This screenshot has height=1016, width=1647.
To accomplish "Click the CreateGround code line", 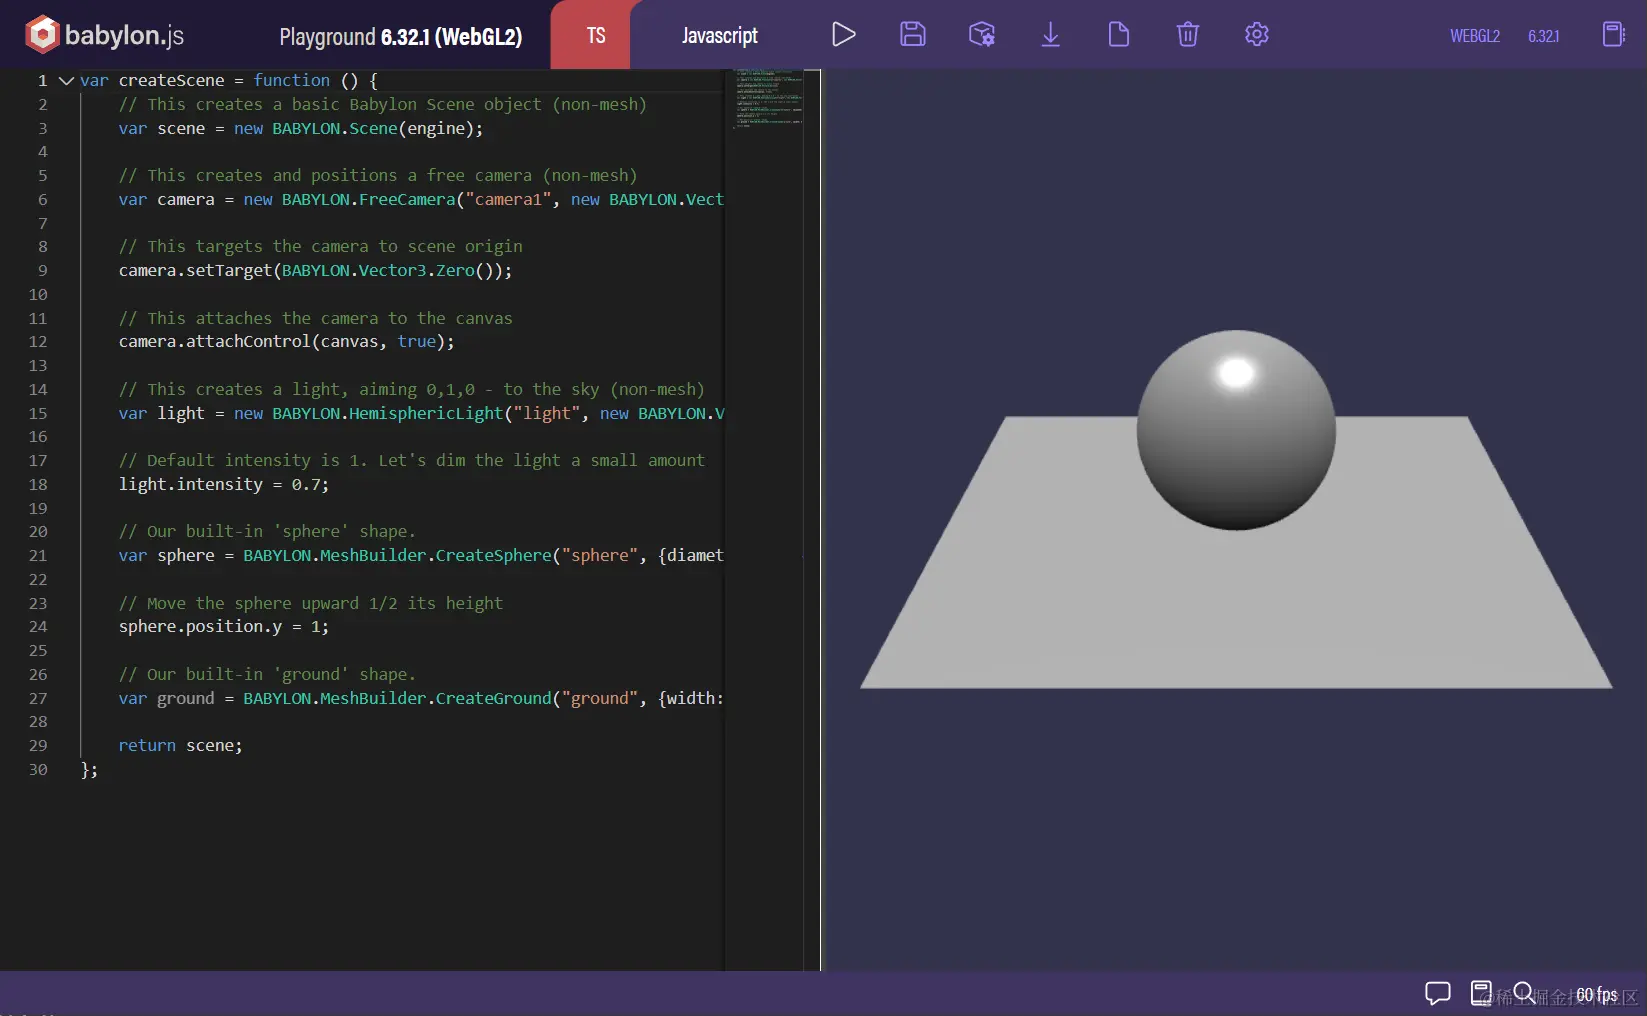I will 421,698.
